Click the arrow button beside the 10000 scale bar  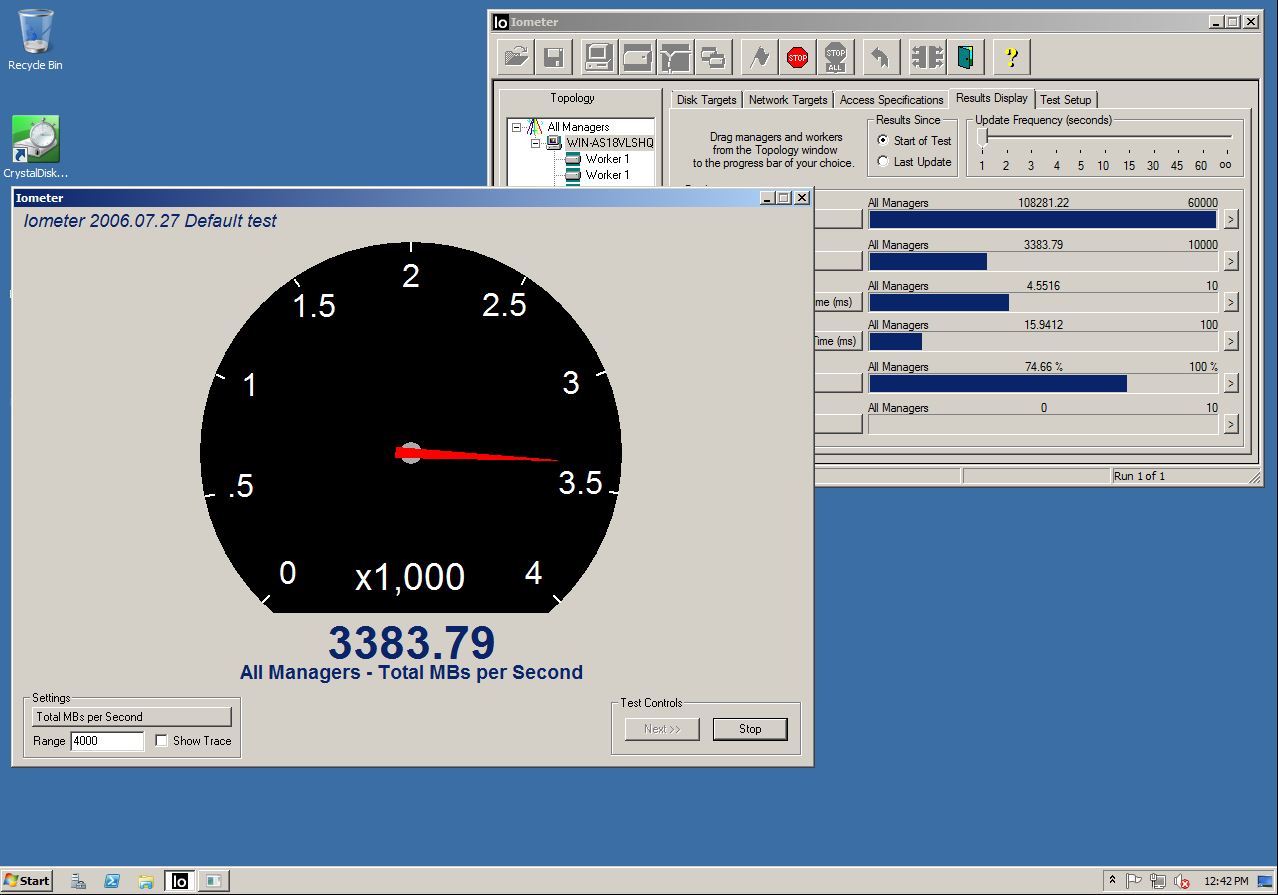pos(1231,261)
